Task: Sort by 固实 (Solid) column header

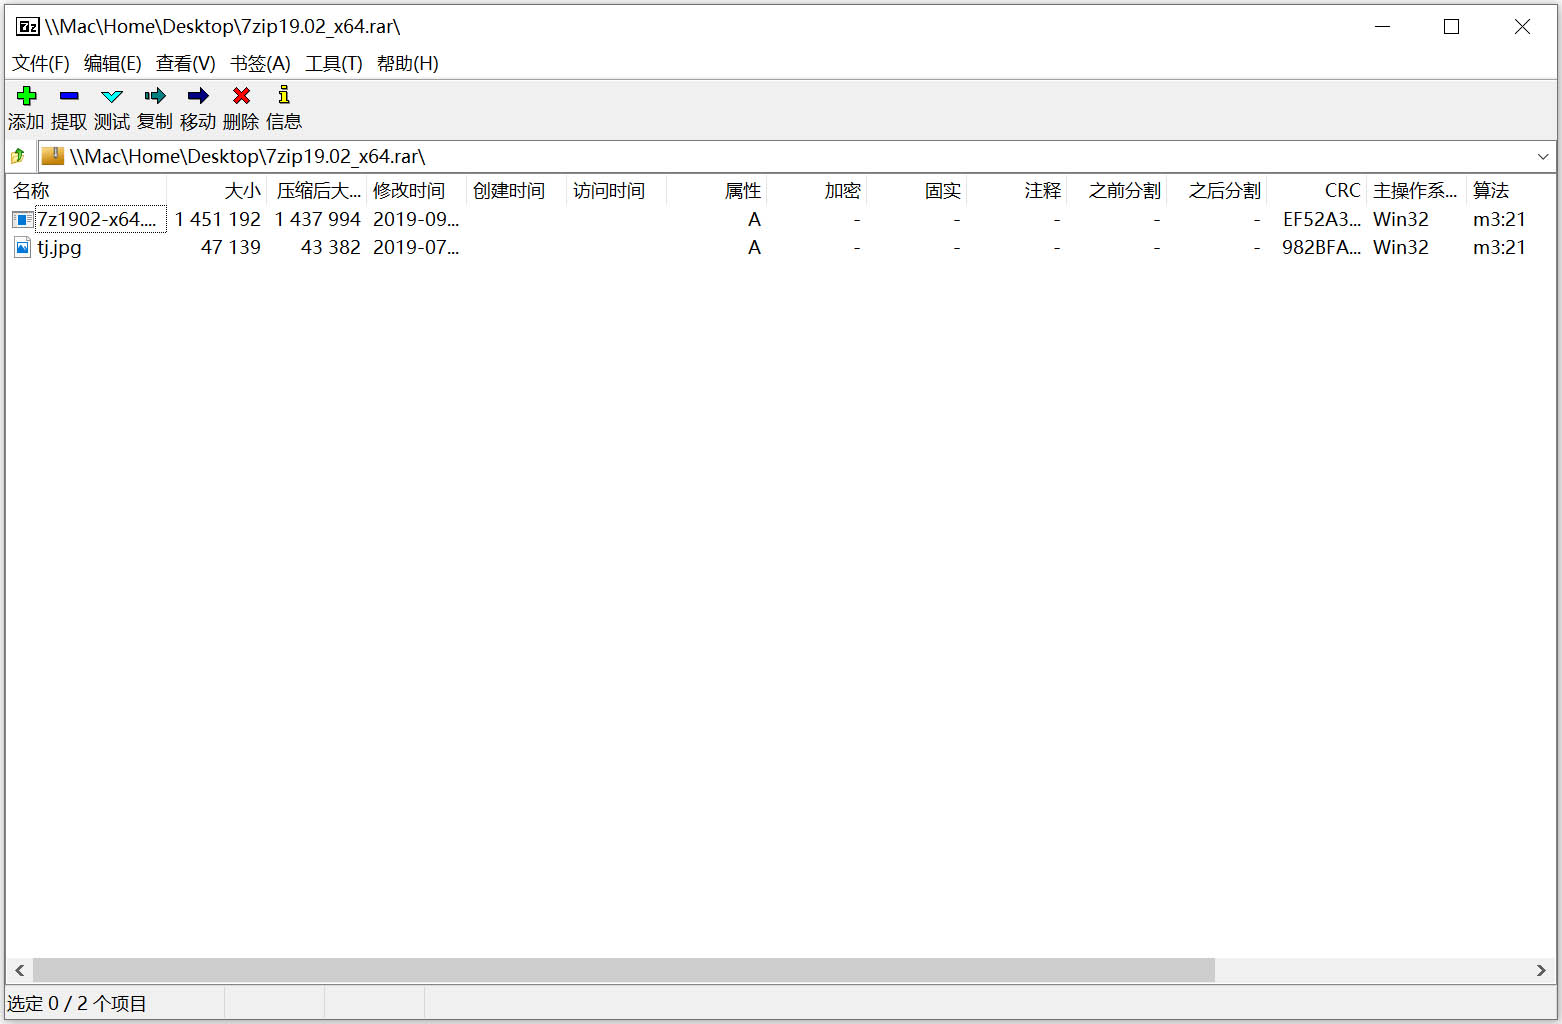Action: pos(917,191)
